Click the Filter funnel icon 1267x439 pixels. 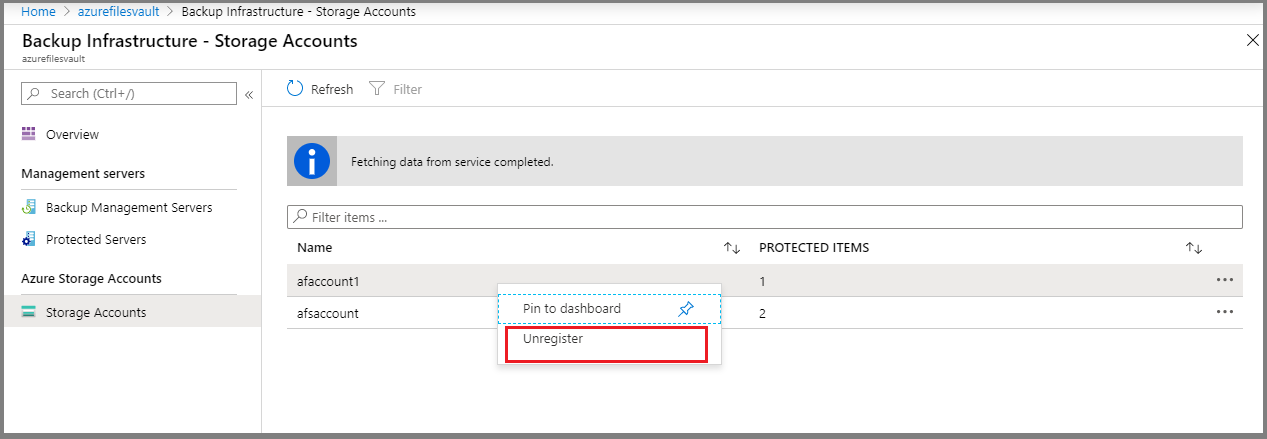point(377,89)
